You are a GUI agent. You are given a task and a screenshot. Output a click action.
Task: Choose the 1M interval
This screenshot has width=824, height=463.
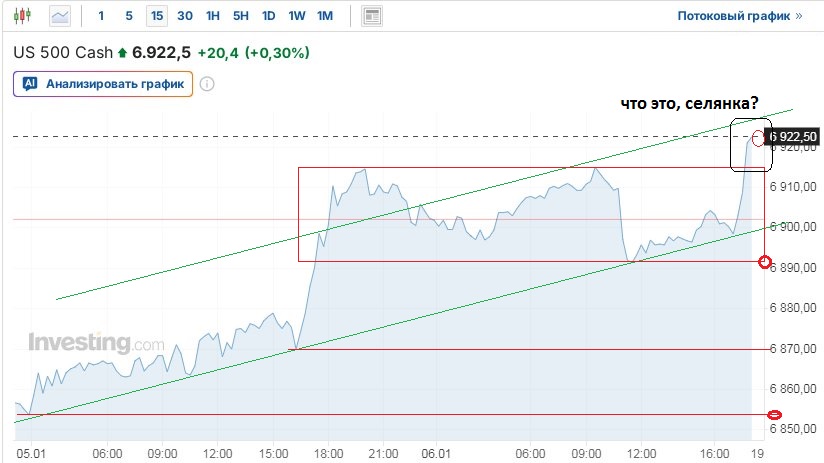click(325, 16)
